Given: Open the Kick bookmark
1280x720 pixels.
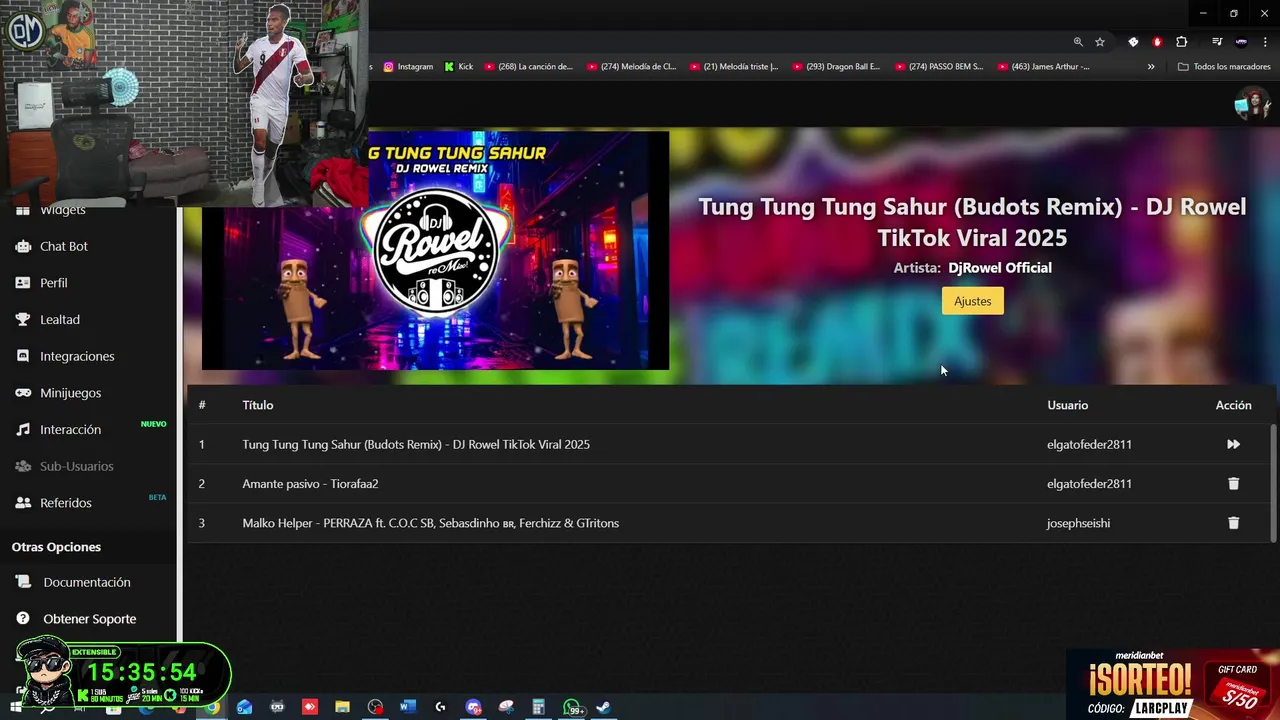Looking at the screenshot, I should [459, 67].
